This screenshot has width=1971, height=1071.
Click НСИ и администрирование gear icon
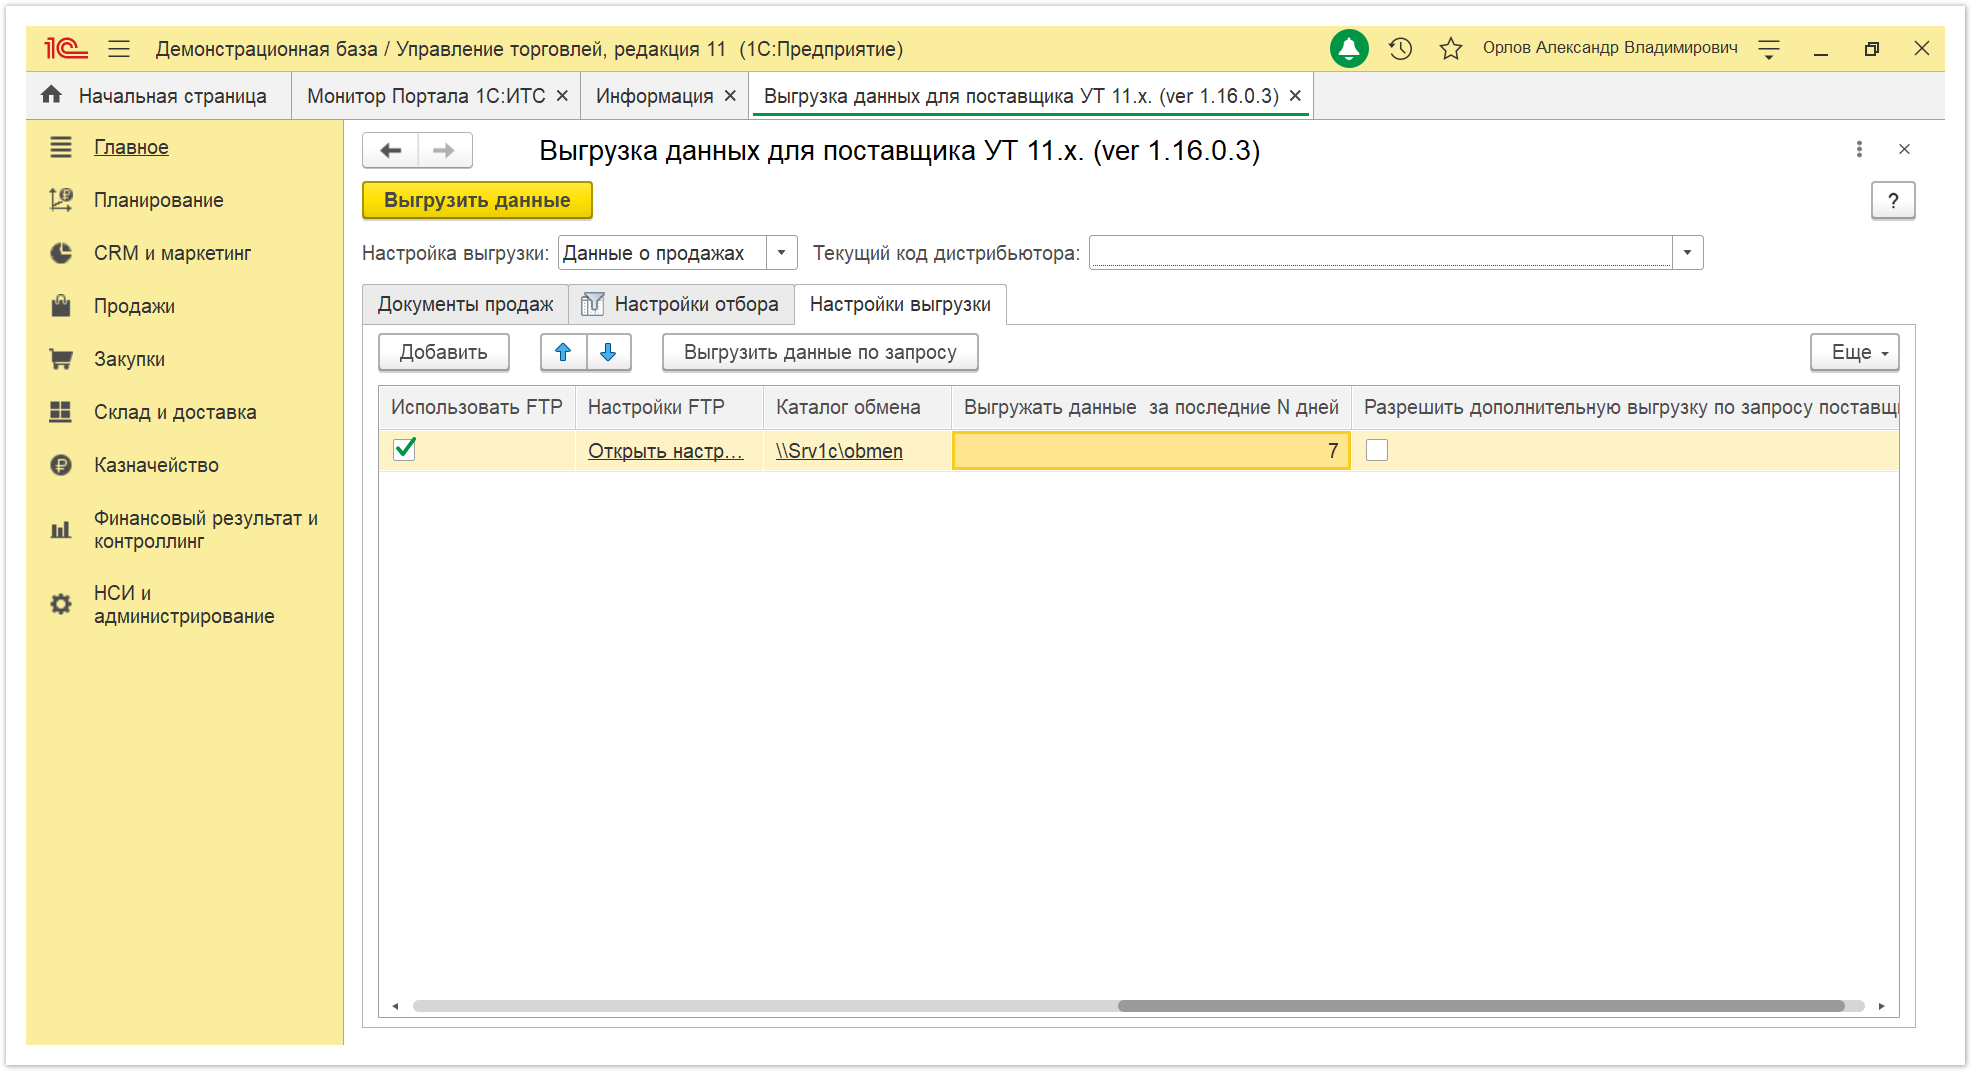pos(61,604)
